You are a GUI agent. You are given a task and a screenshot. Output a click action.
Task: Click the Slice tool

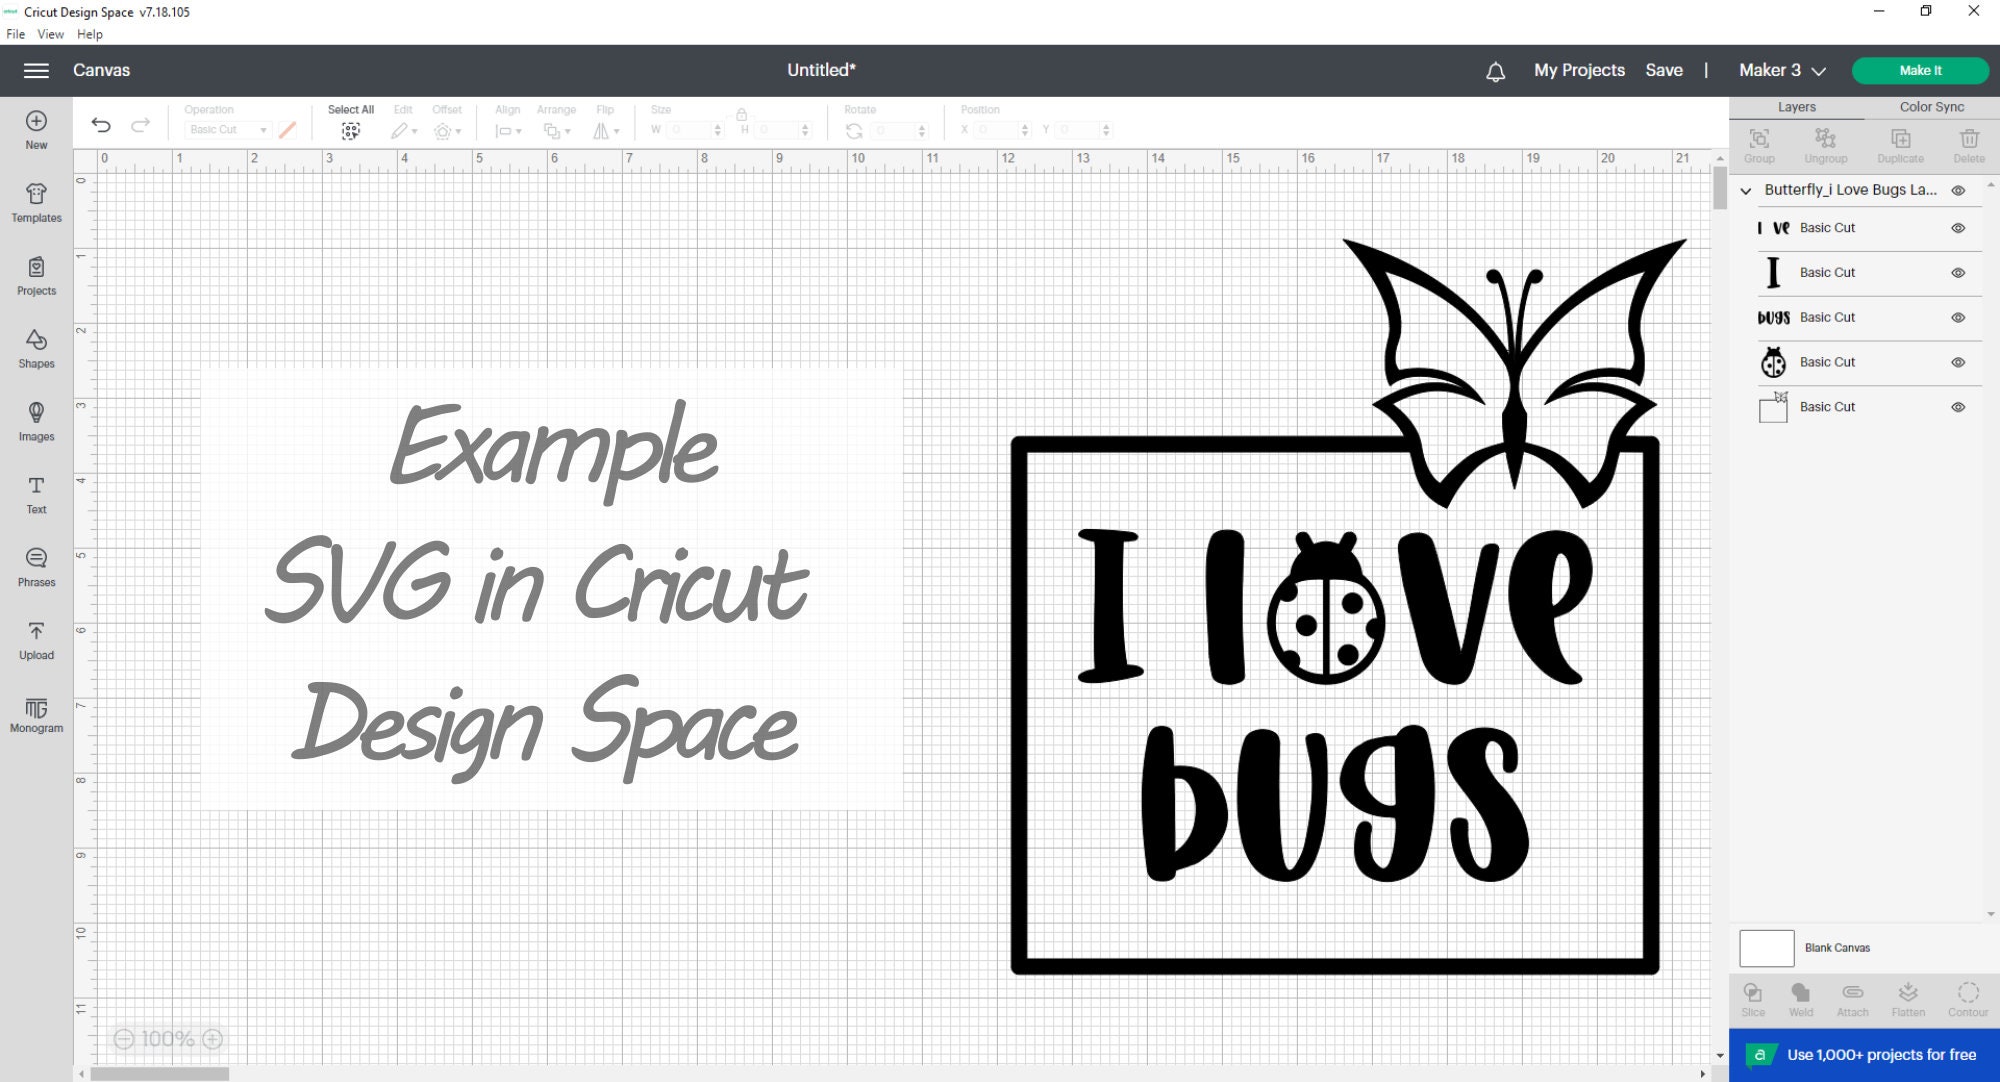click(1753, 999)
